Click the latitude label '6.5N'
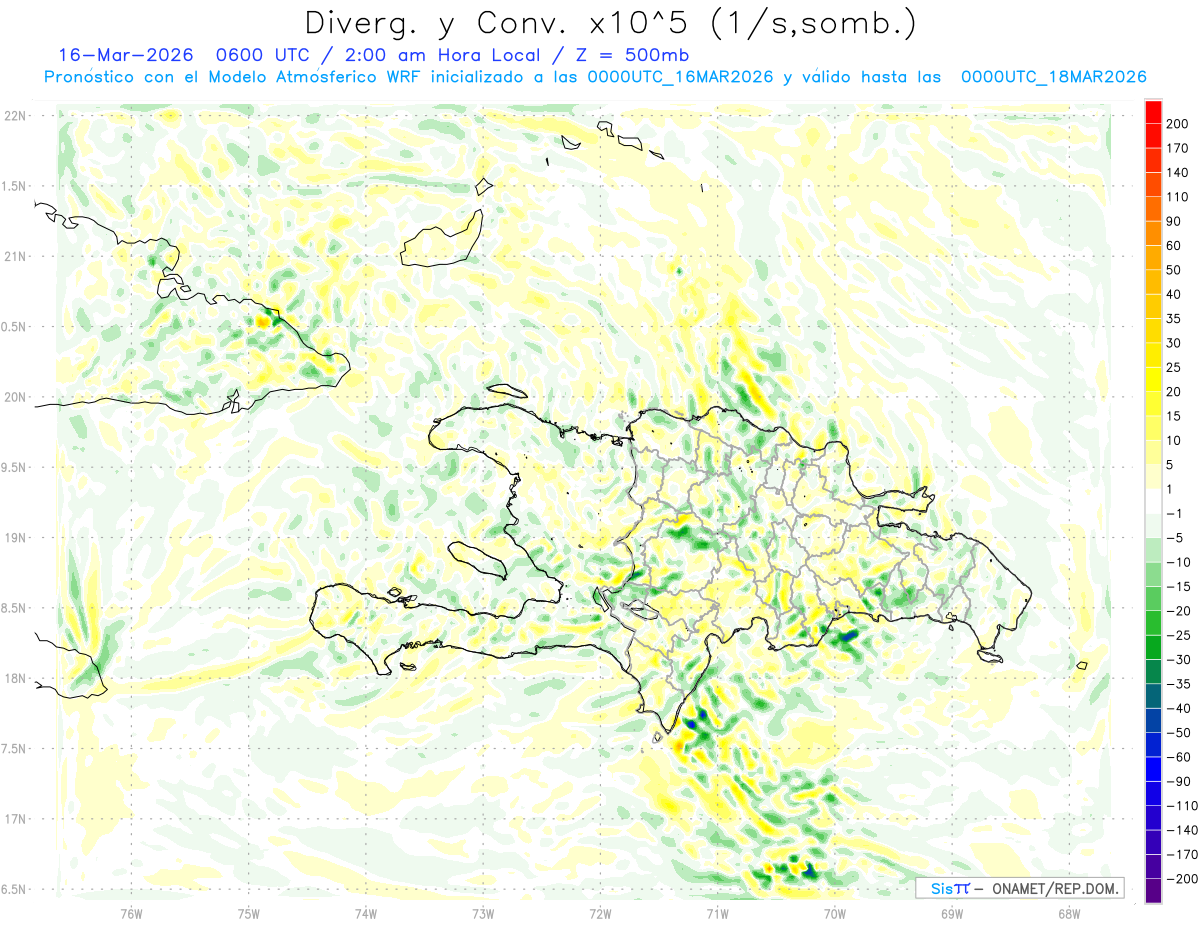 [14, 889]
